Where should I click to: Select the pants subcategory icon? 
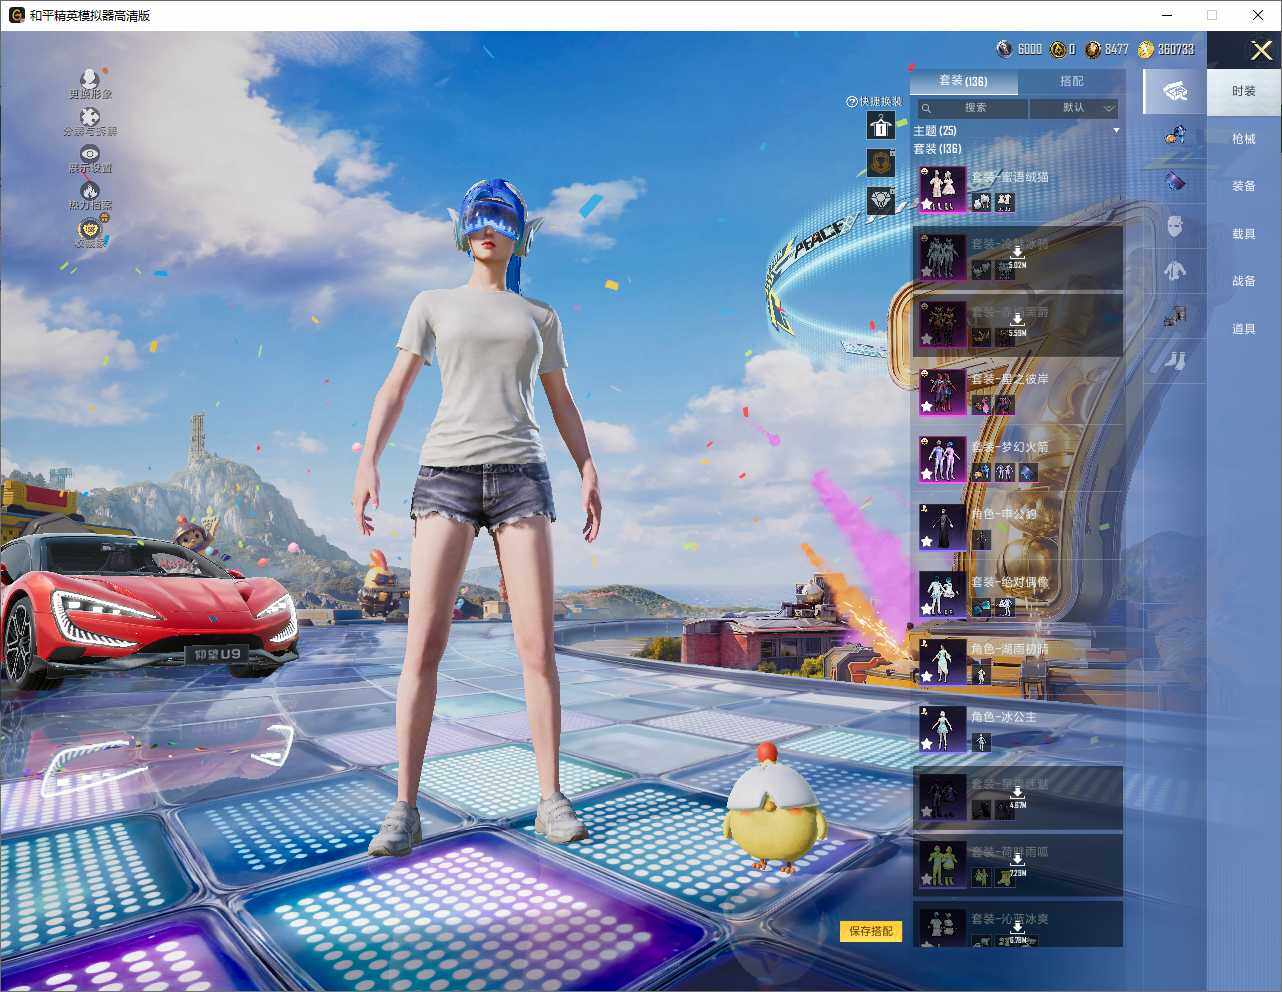tap(1175, 317)
